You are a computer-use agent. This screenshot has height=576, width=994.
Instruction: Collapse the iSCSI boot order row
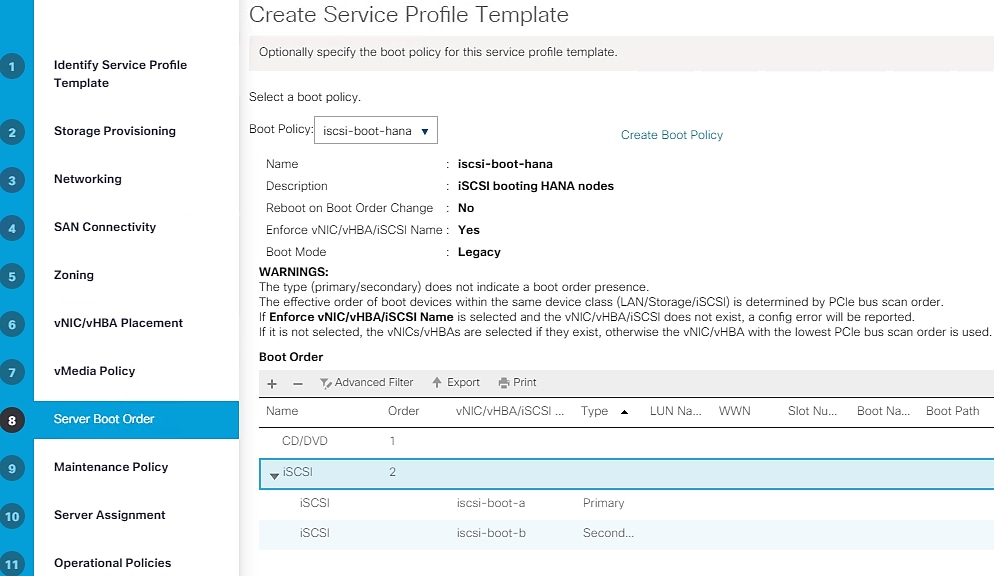[x=274, y=474]
